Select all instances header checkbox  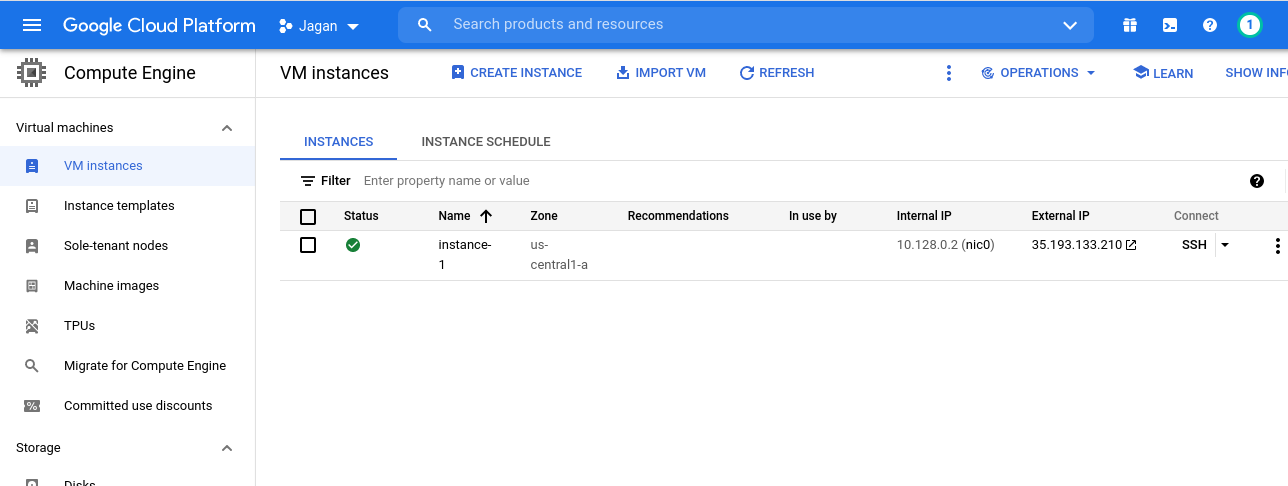coord(308,217)
